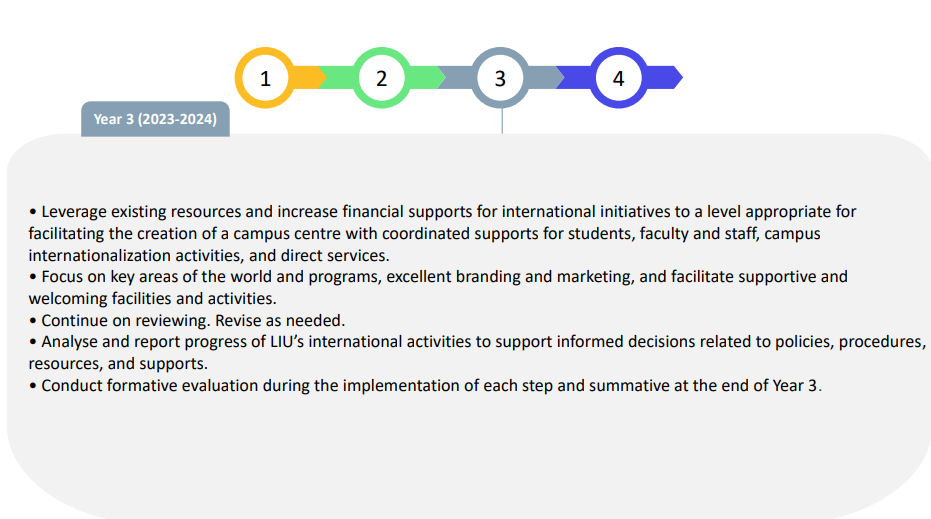This screenshot has height=519, width=931.
Task: Select the gray step 3 circle
Action: pyautogui.click(x=500, y=78)
